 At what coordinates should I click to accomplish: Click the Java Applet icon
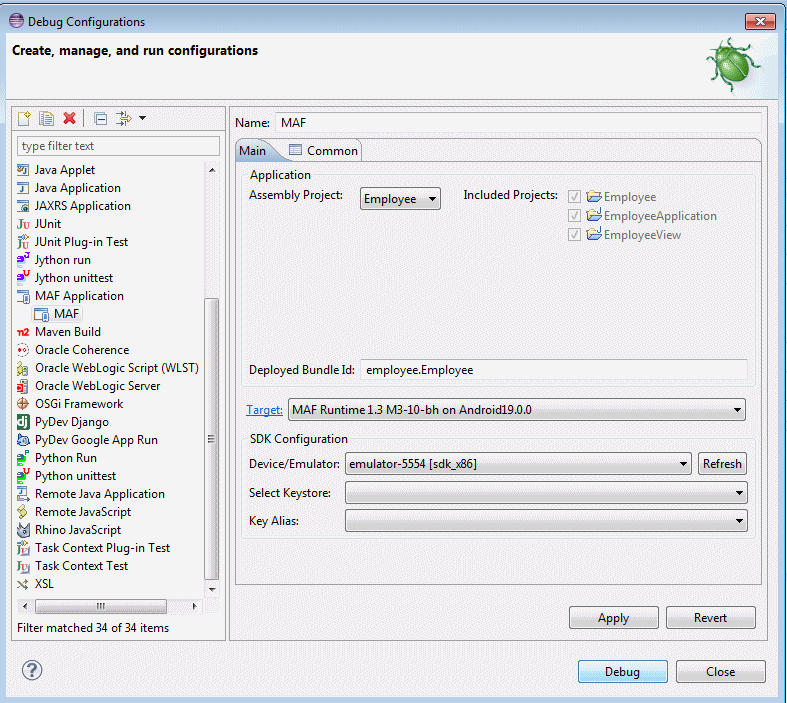(x=23, y=170)
